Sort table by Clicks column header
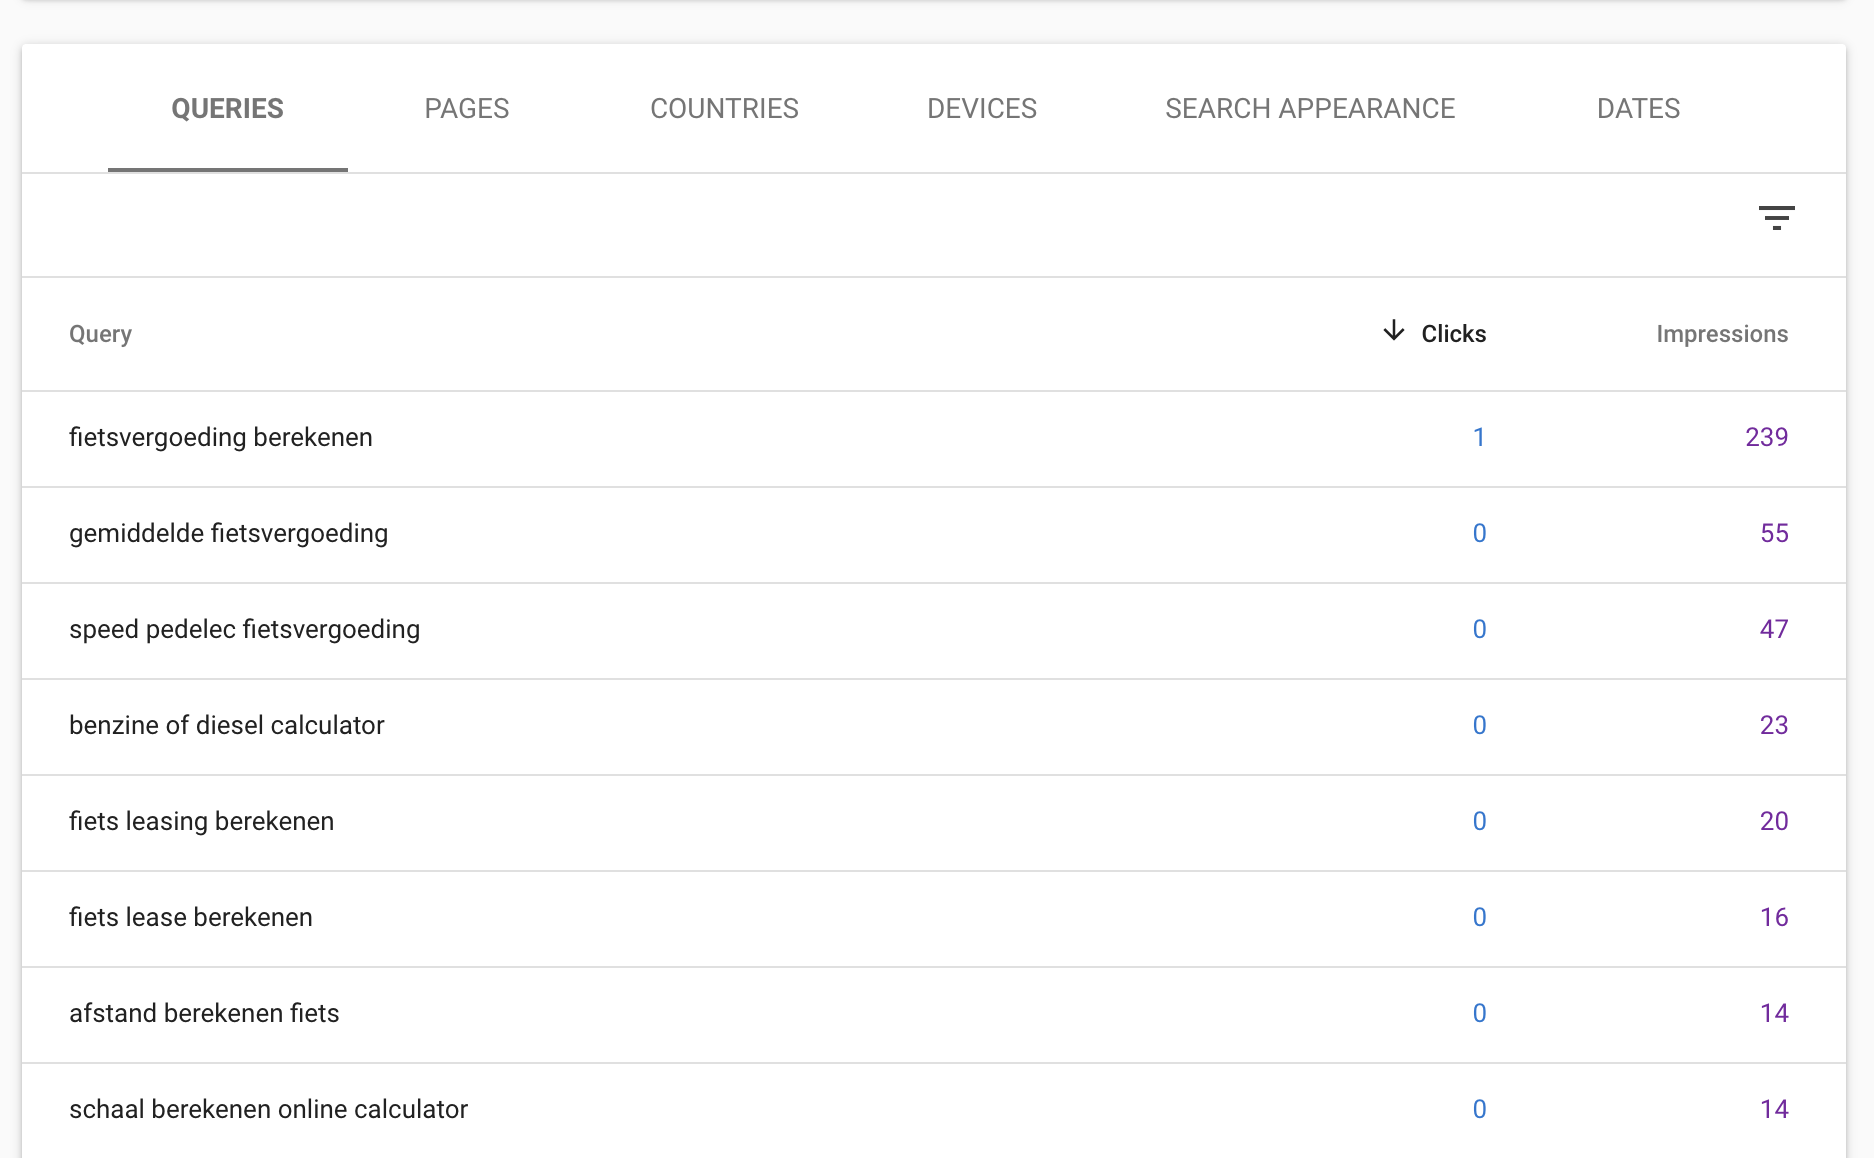The image size is (1874, 1158). (x=1453, y=334)
